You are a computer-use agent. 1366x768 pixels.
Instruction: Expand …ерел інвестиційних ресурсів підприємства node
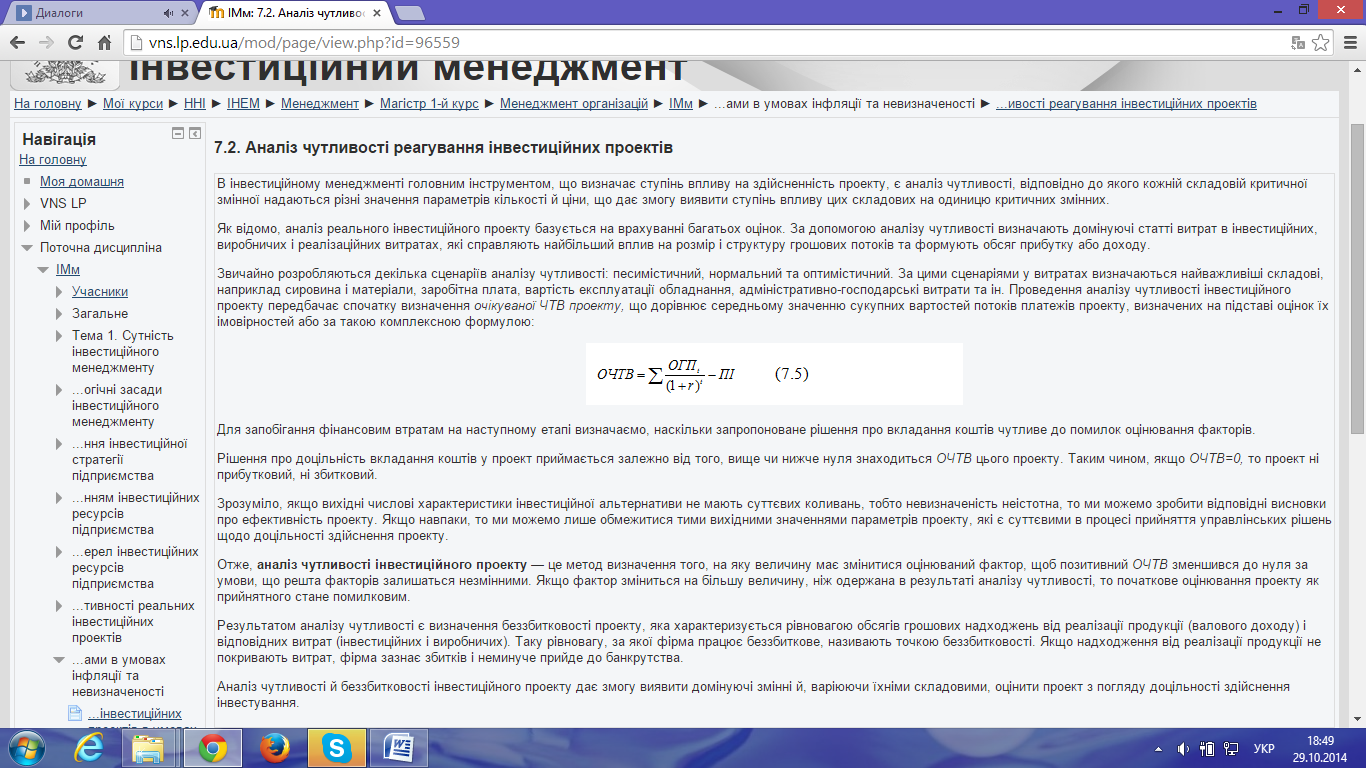pos(59,552)
